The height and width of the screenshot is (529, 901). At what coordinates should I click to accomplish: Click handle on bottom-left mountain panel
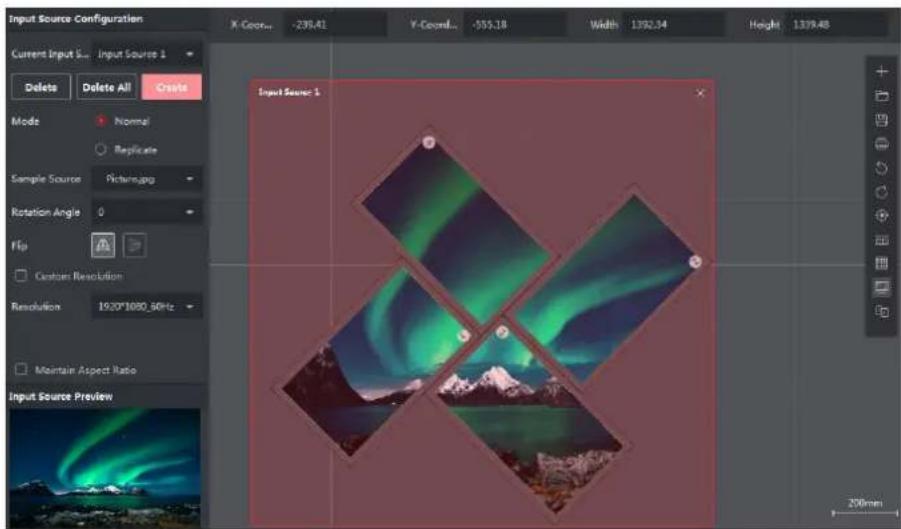(464, 335)
